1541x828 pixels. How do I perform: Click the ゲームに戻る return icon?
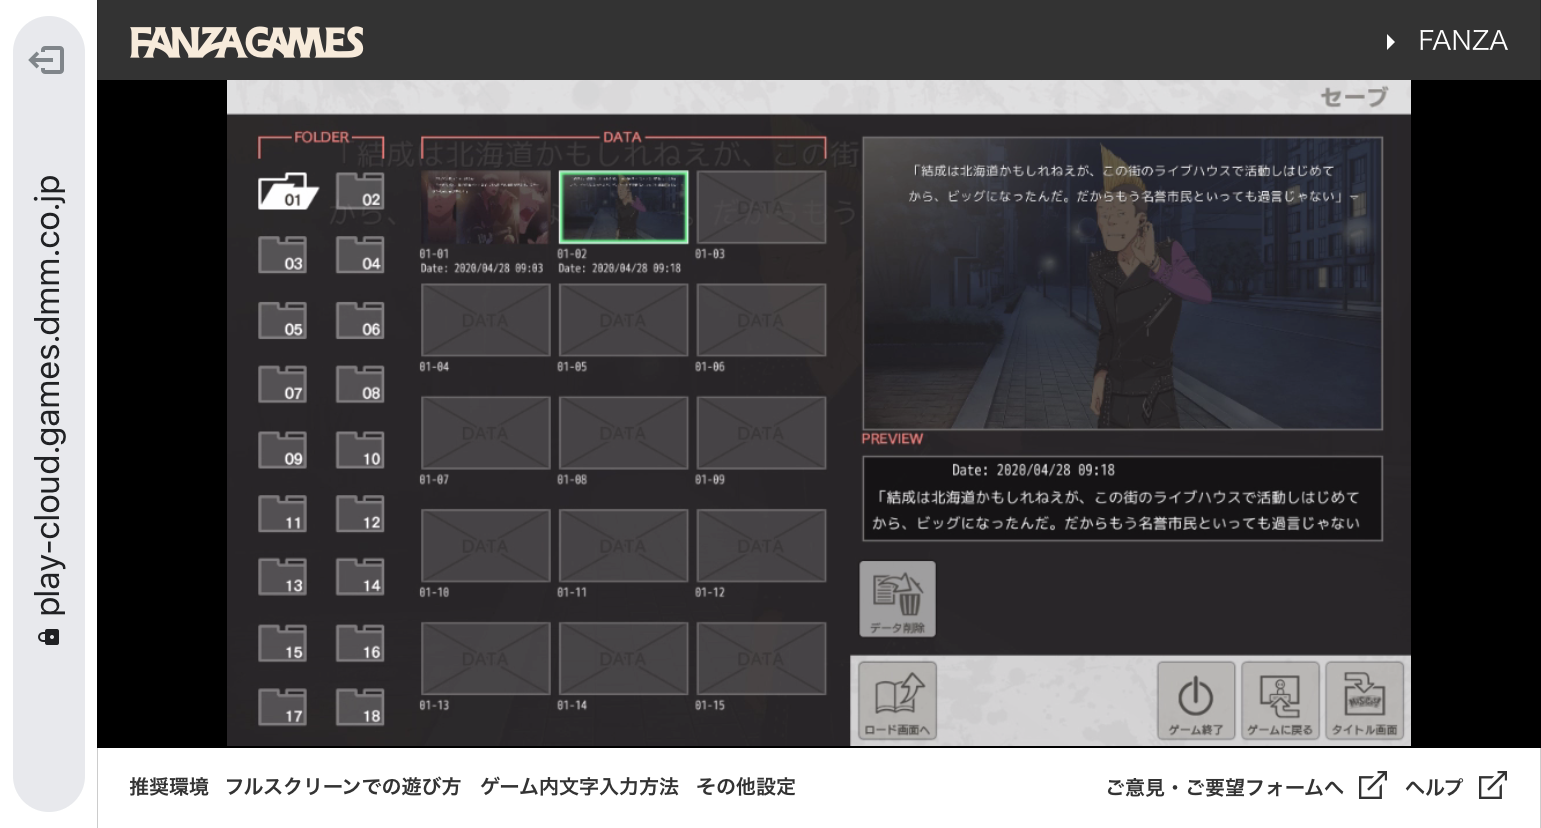[1280, 700]
